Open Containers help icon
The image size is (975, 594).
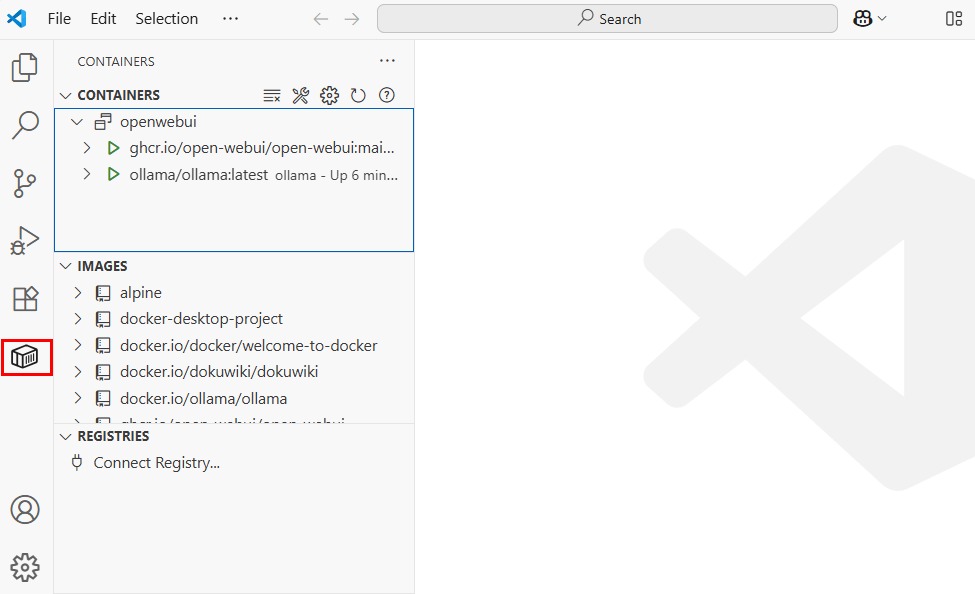[x=387, y=96]
